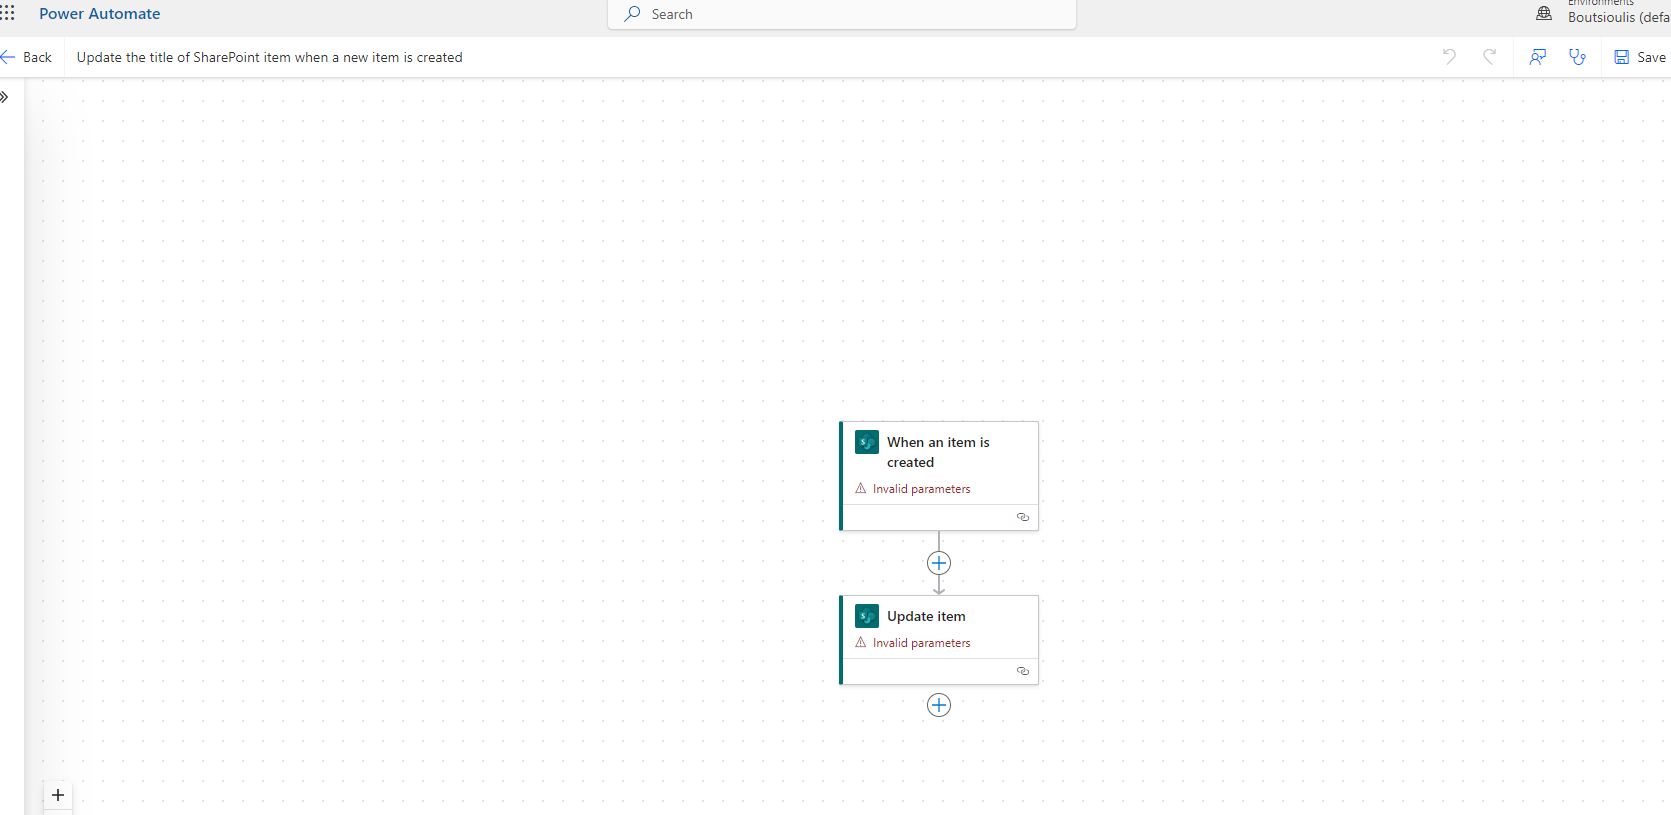This screenshot has height=815, width=1671.
Task: Add a new step after Update item
Action: click(x=939, y=705)
